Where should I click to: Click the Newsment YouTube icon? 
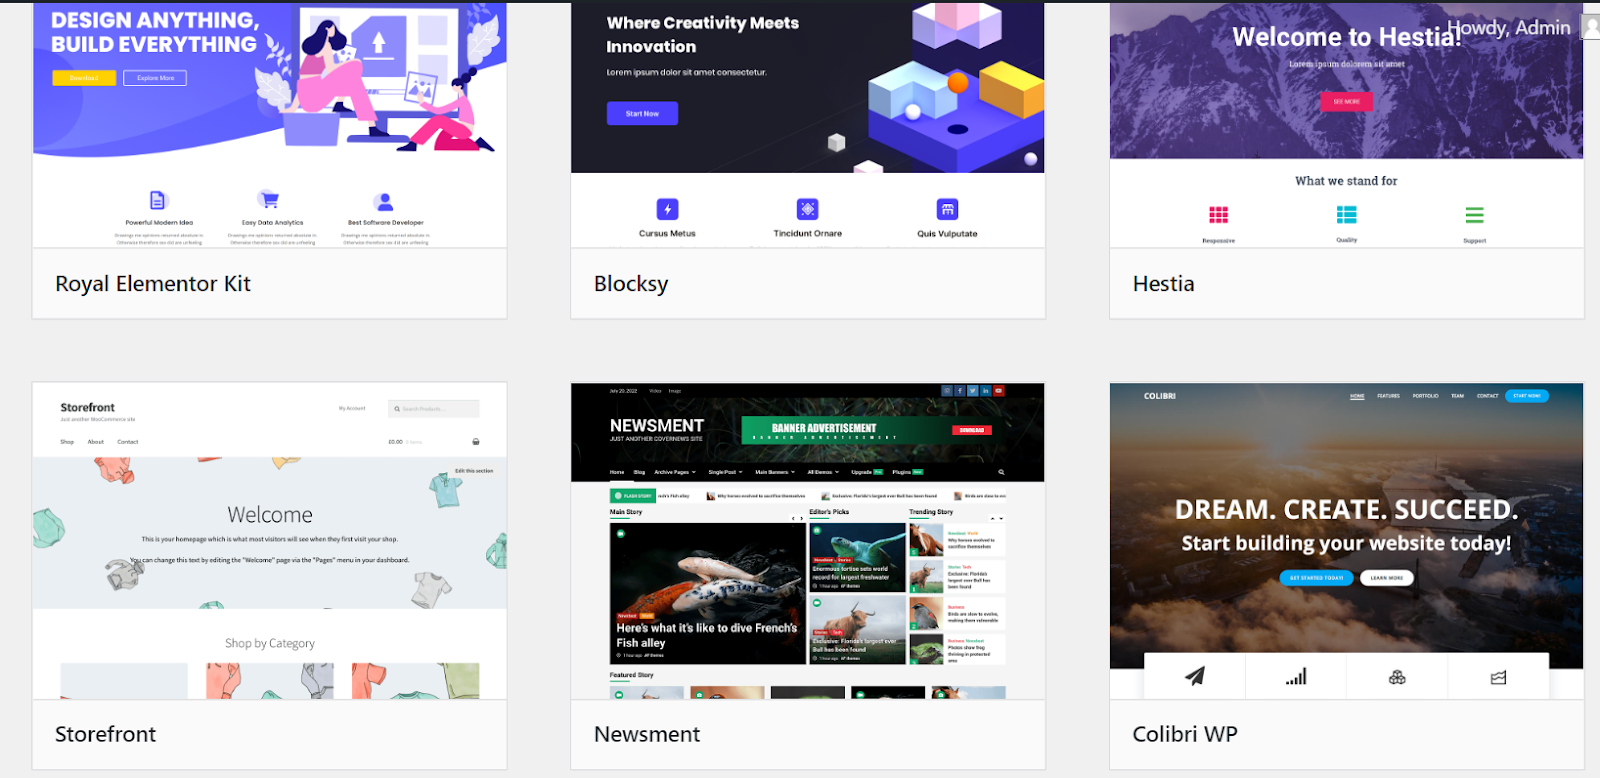coord(999,391)
